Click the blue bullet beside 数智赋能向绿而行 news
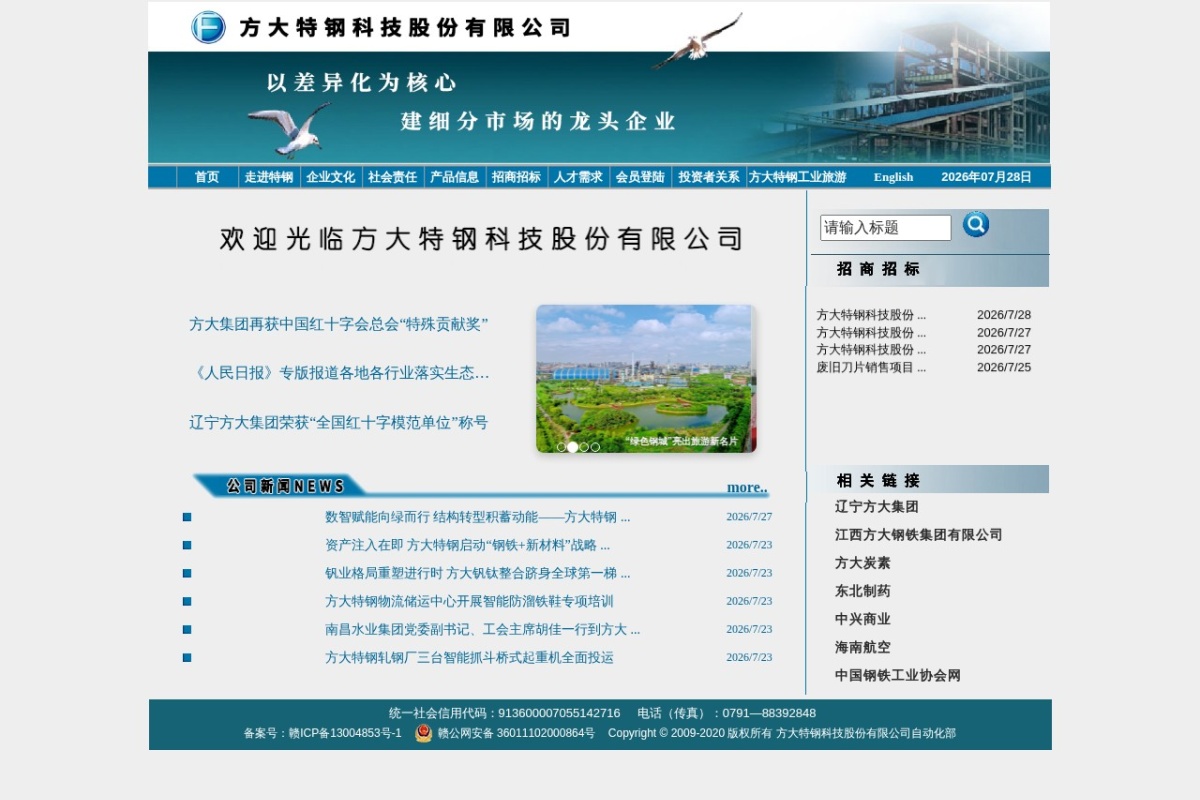The width and height of the screenshot is (1200, 800). tap(187, 517)
